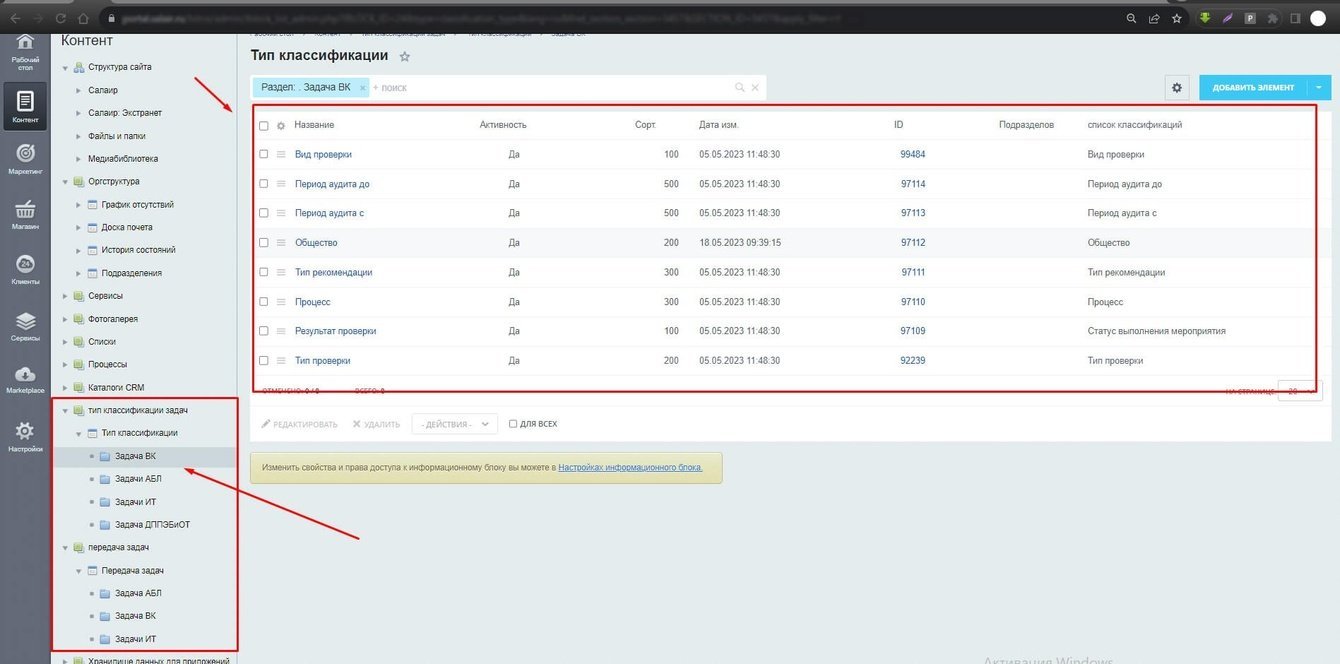1340x664 pixels.
Task: Collapse the Передача задач tree node
Action: [79, 571]
